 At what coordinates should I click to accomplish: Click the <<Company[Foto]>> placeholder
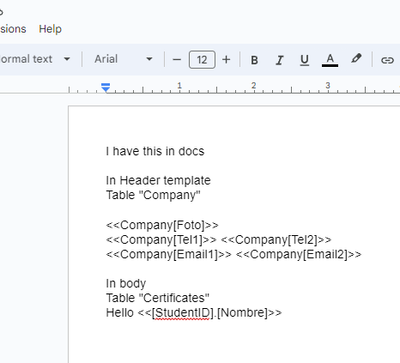pyautogui.click(x=162, y=225)
